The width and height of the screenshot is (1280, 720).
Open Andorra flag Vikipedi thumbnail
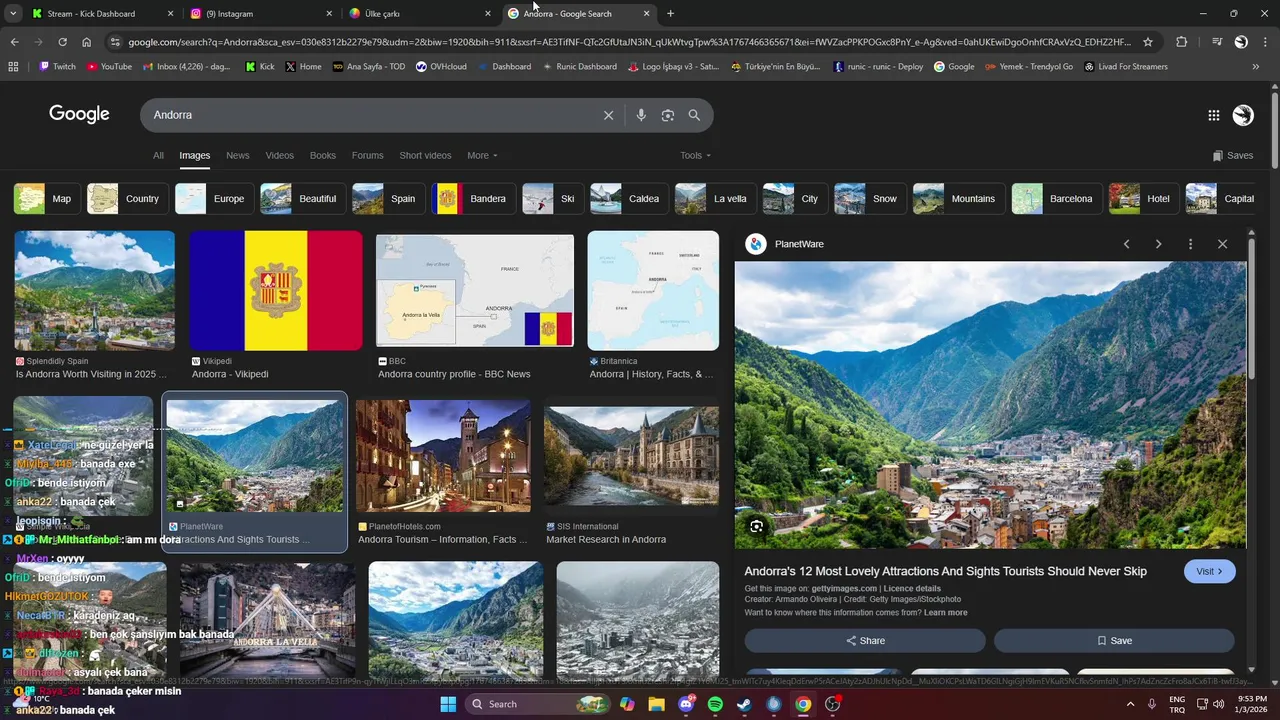pos(276,291)
